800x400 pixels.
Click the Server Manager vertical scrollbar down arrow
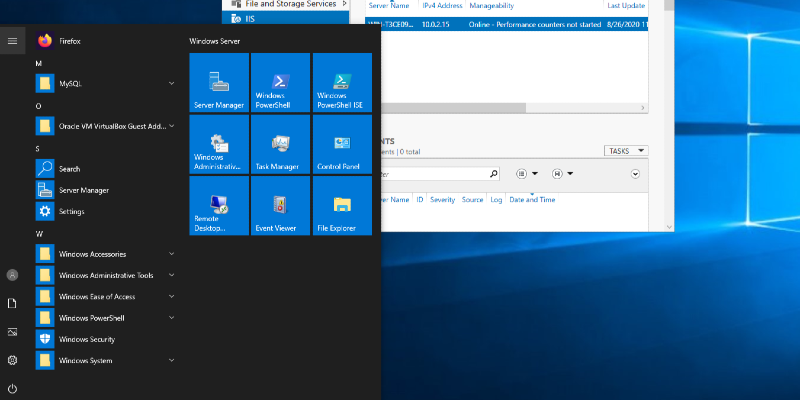click(669, 227)
